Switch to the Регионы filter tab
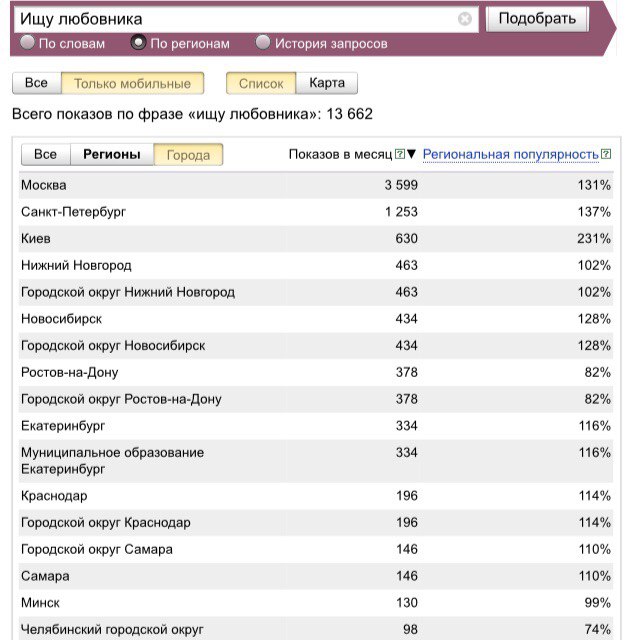 [x=112, y=155]
